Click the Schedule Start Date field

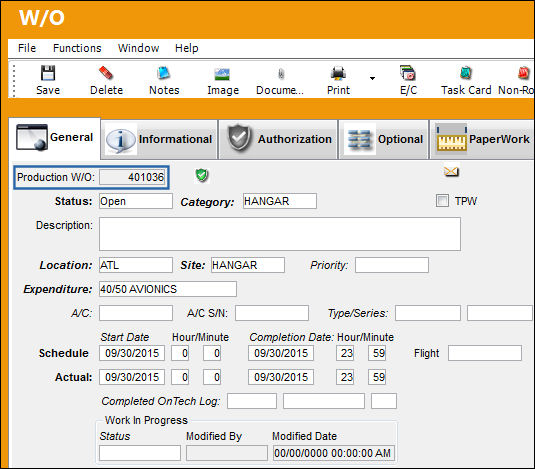132,353
